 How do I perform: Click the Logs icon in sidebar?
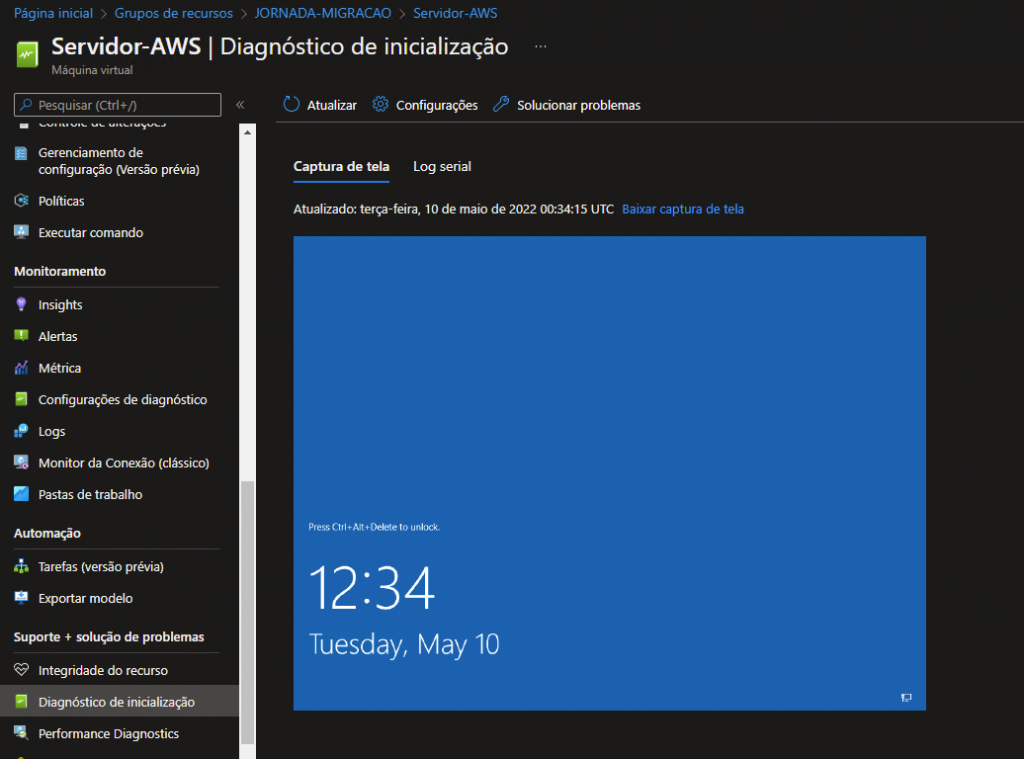tap(21, 431)
